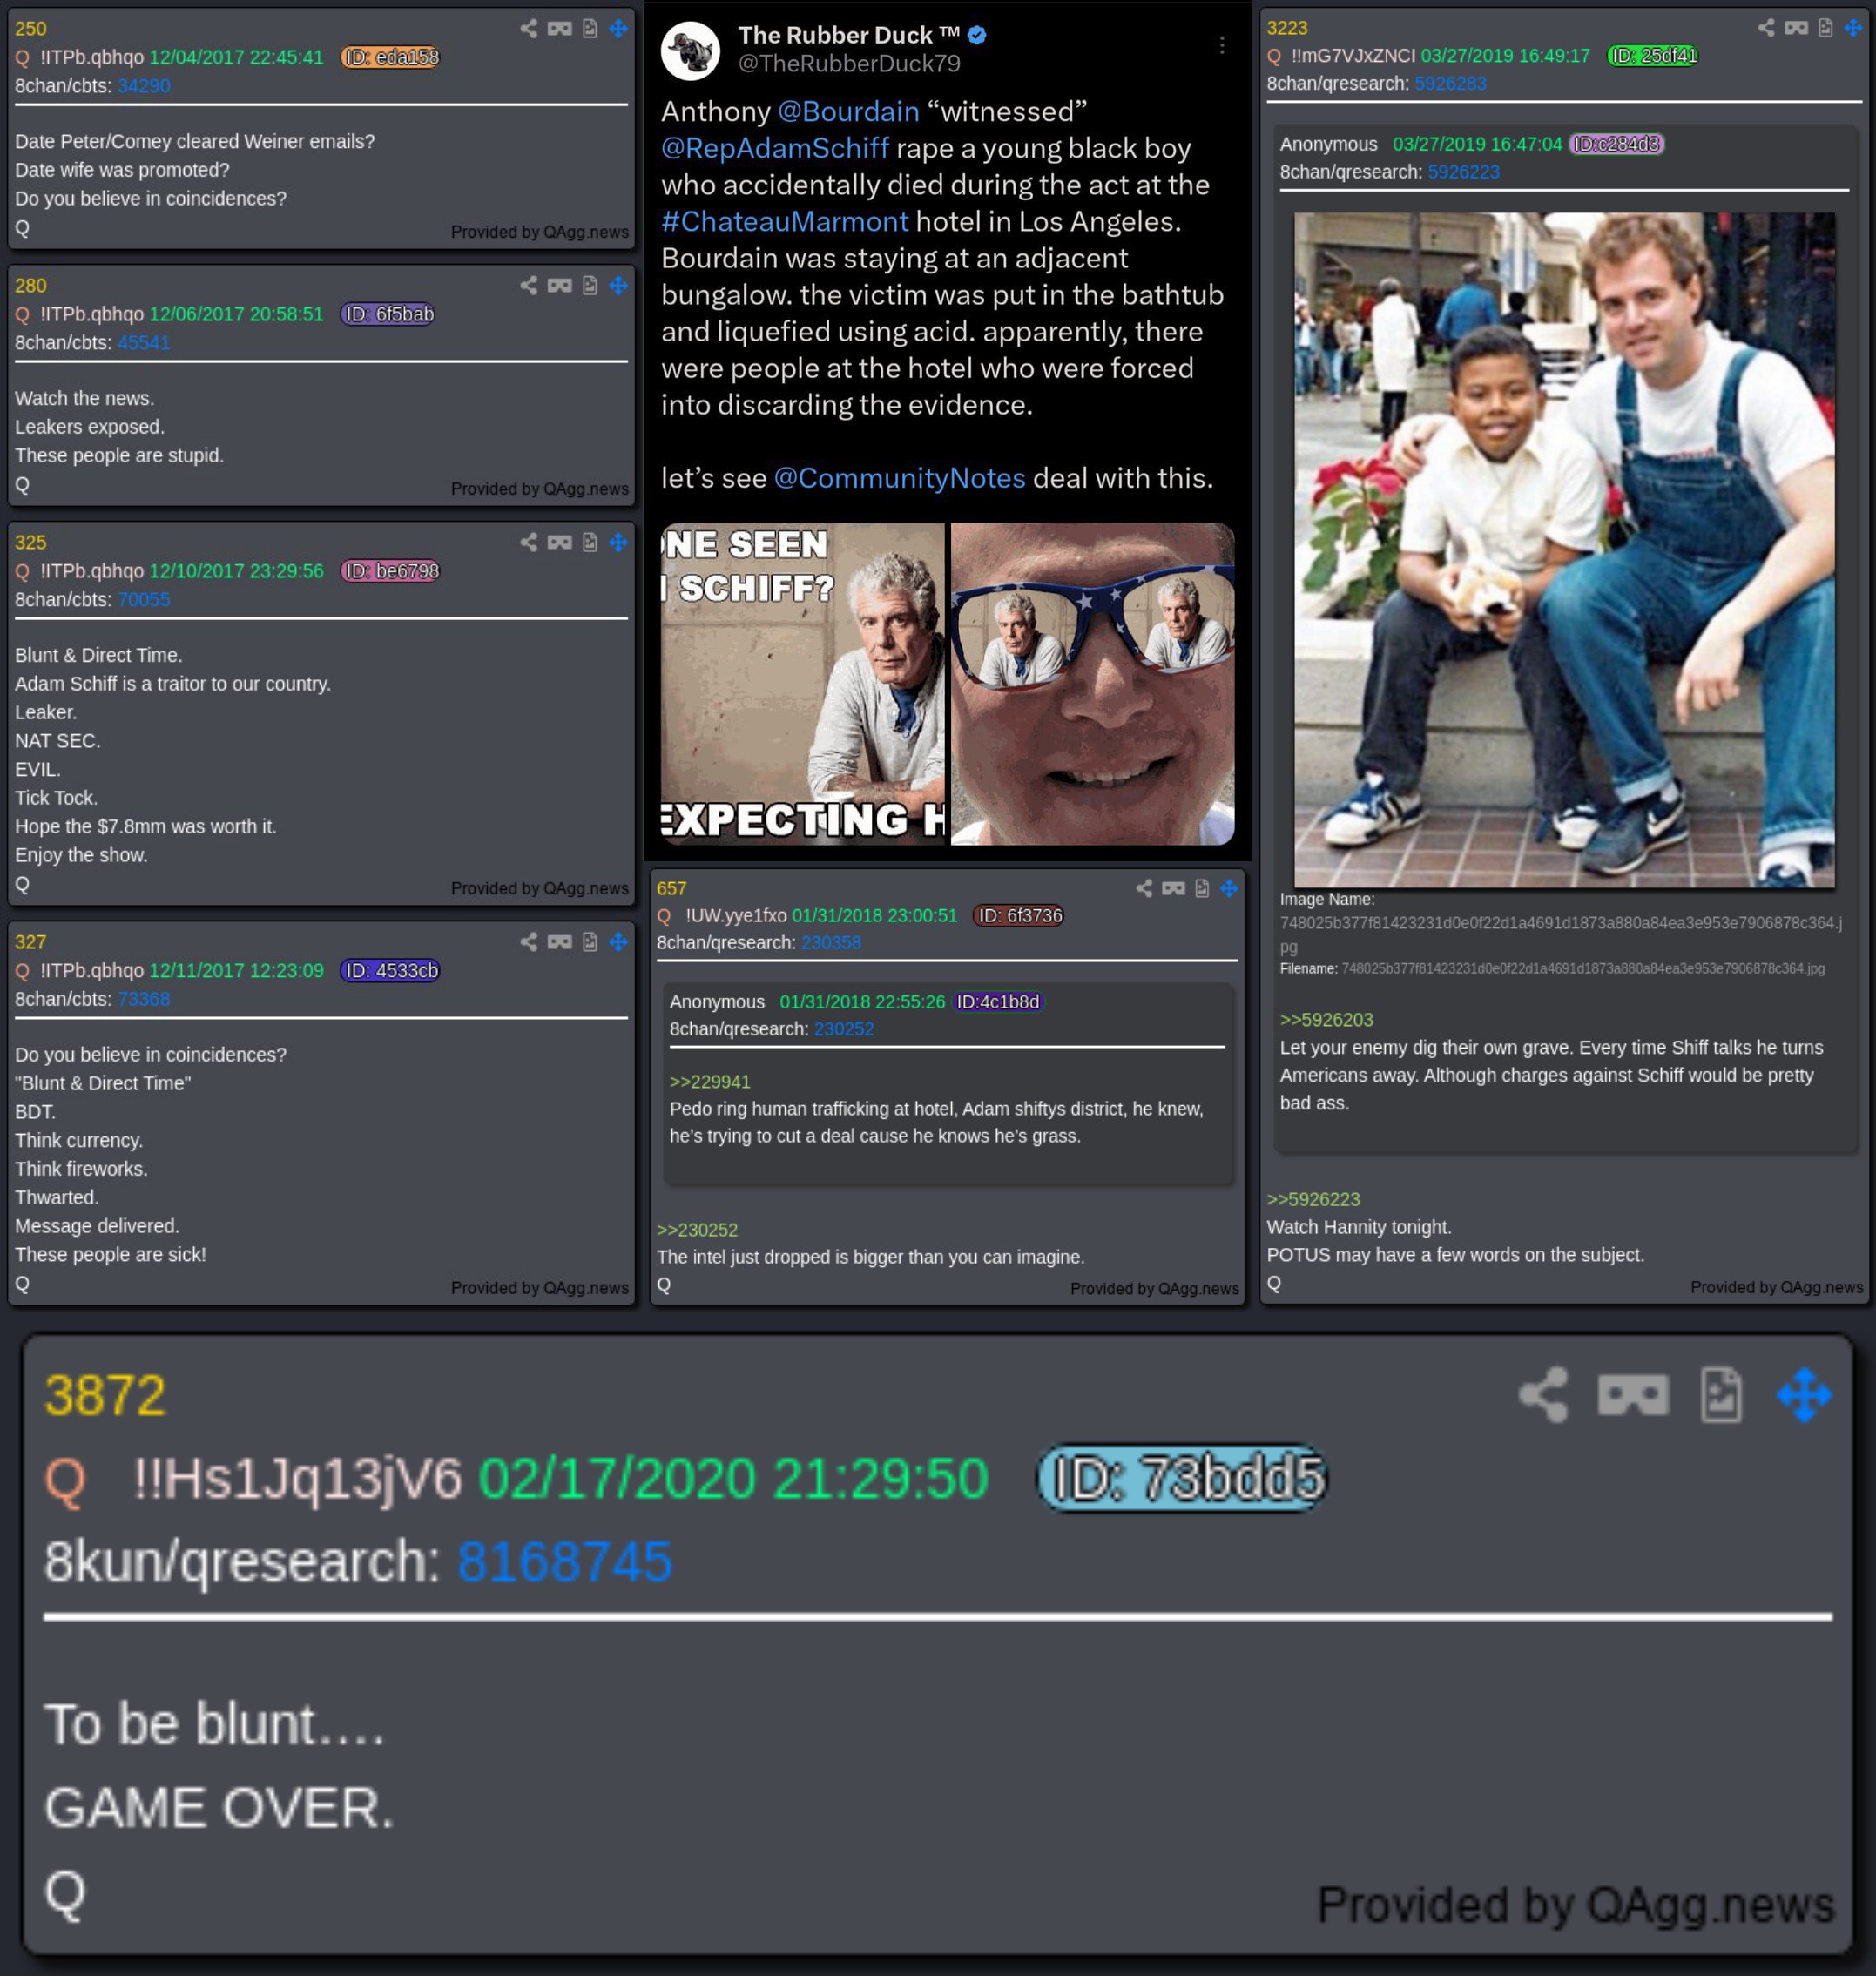Click the goggles icon on post 657
This screenshot has width=1876, height=1976.
(x=1174, y=888)
